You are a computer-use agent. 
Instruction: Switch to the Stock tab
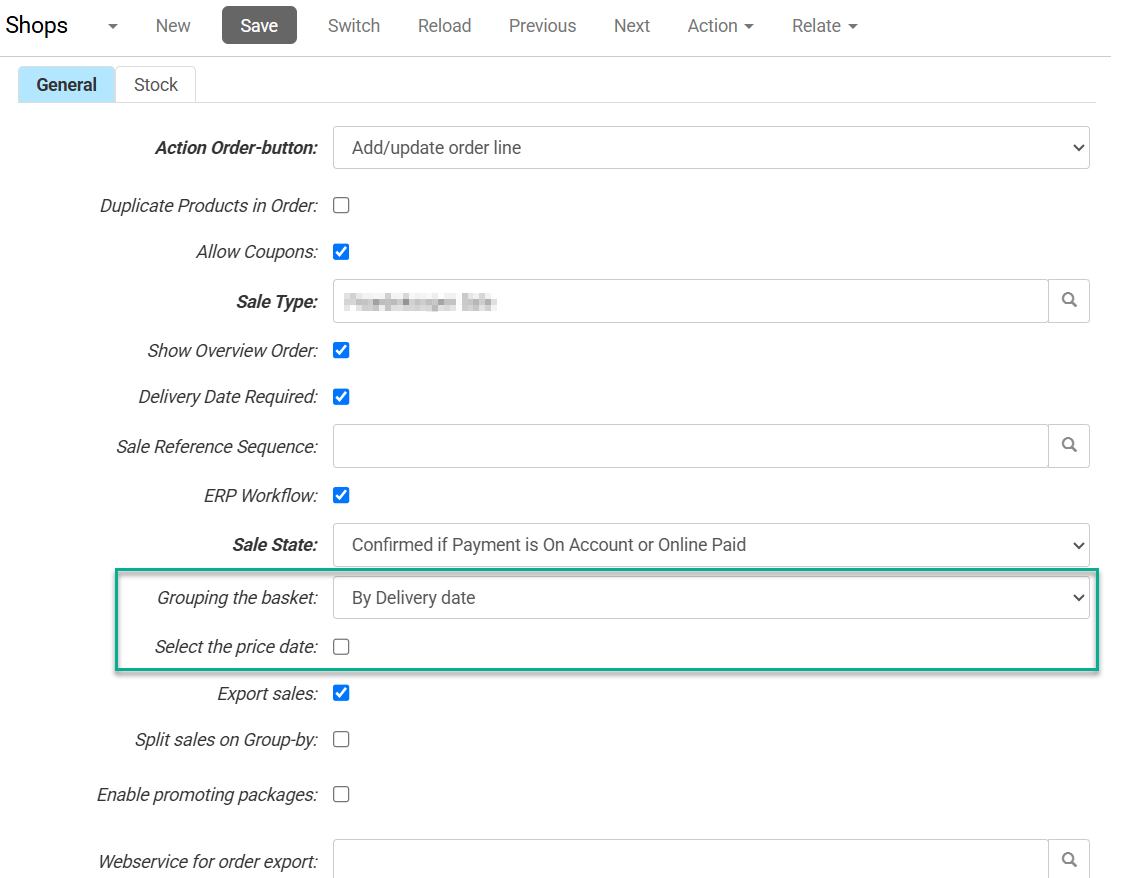[x=156, y=85]
